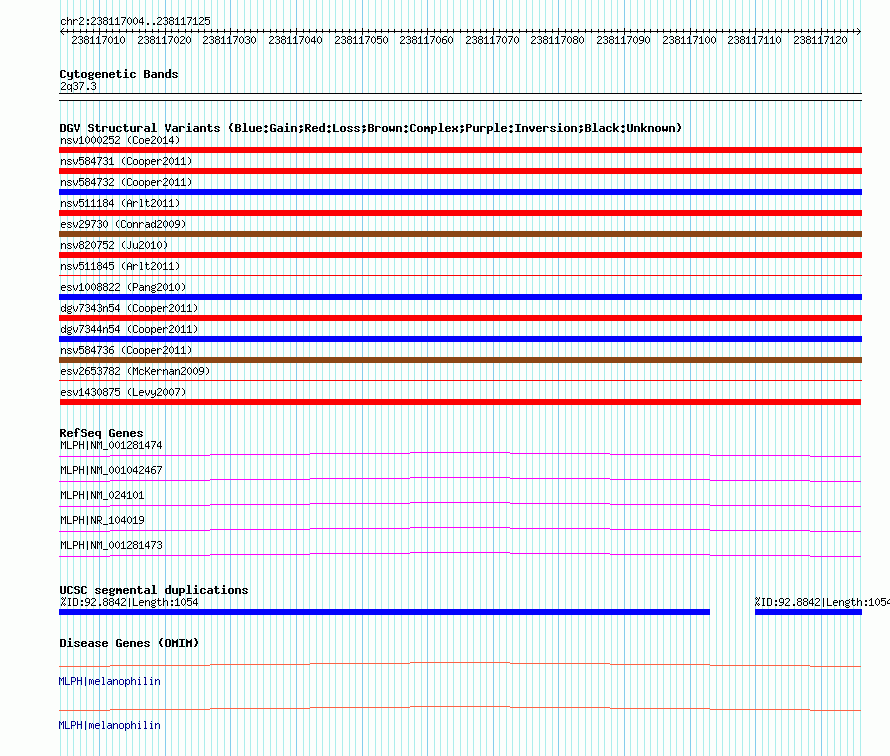Screen dimensions: 890x756
Task: Select the Cytogenetic Bands track title
Action: click(x=119, y=74)
